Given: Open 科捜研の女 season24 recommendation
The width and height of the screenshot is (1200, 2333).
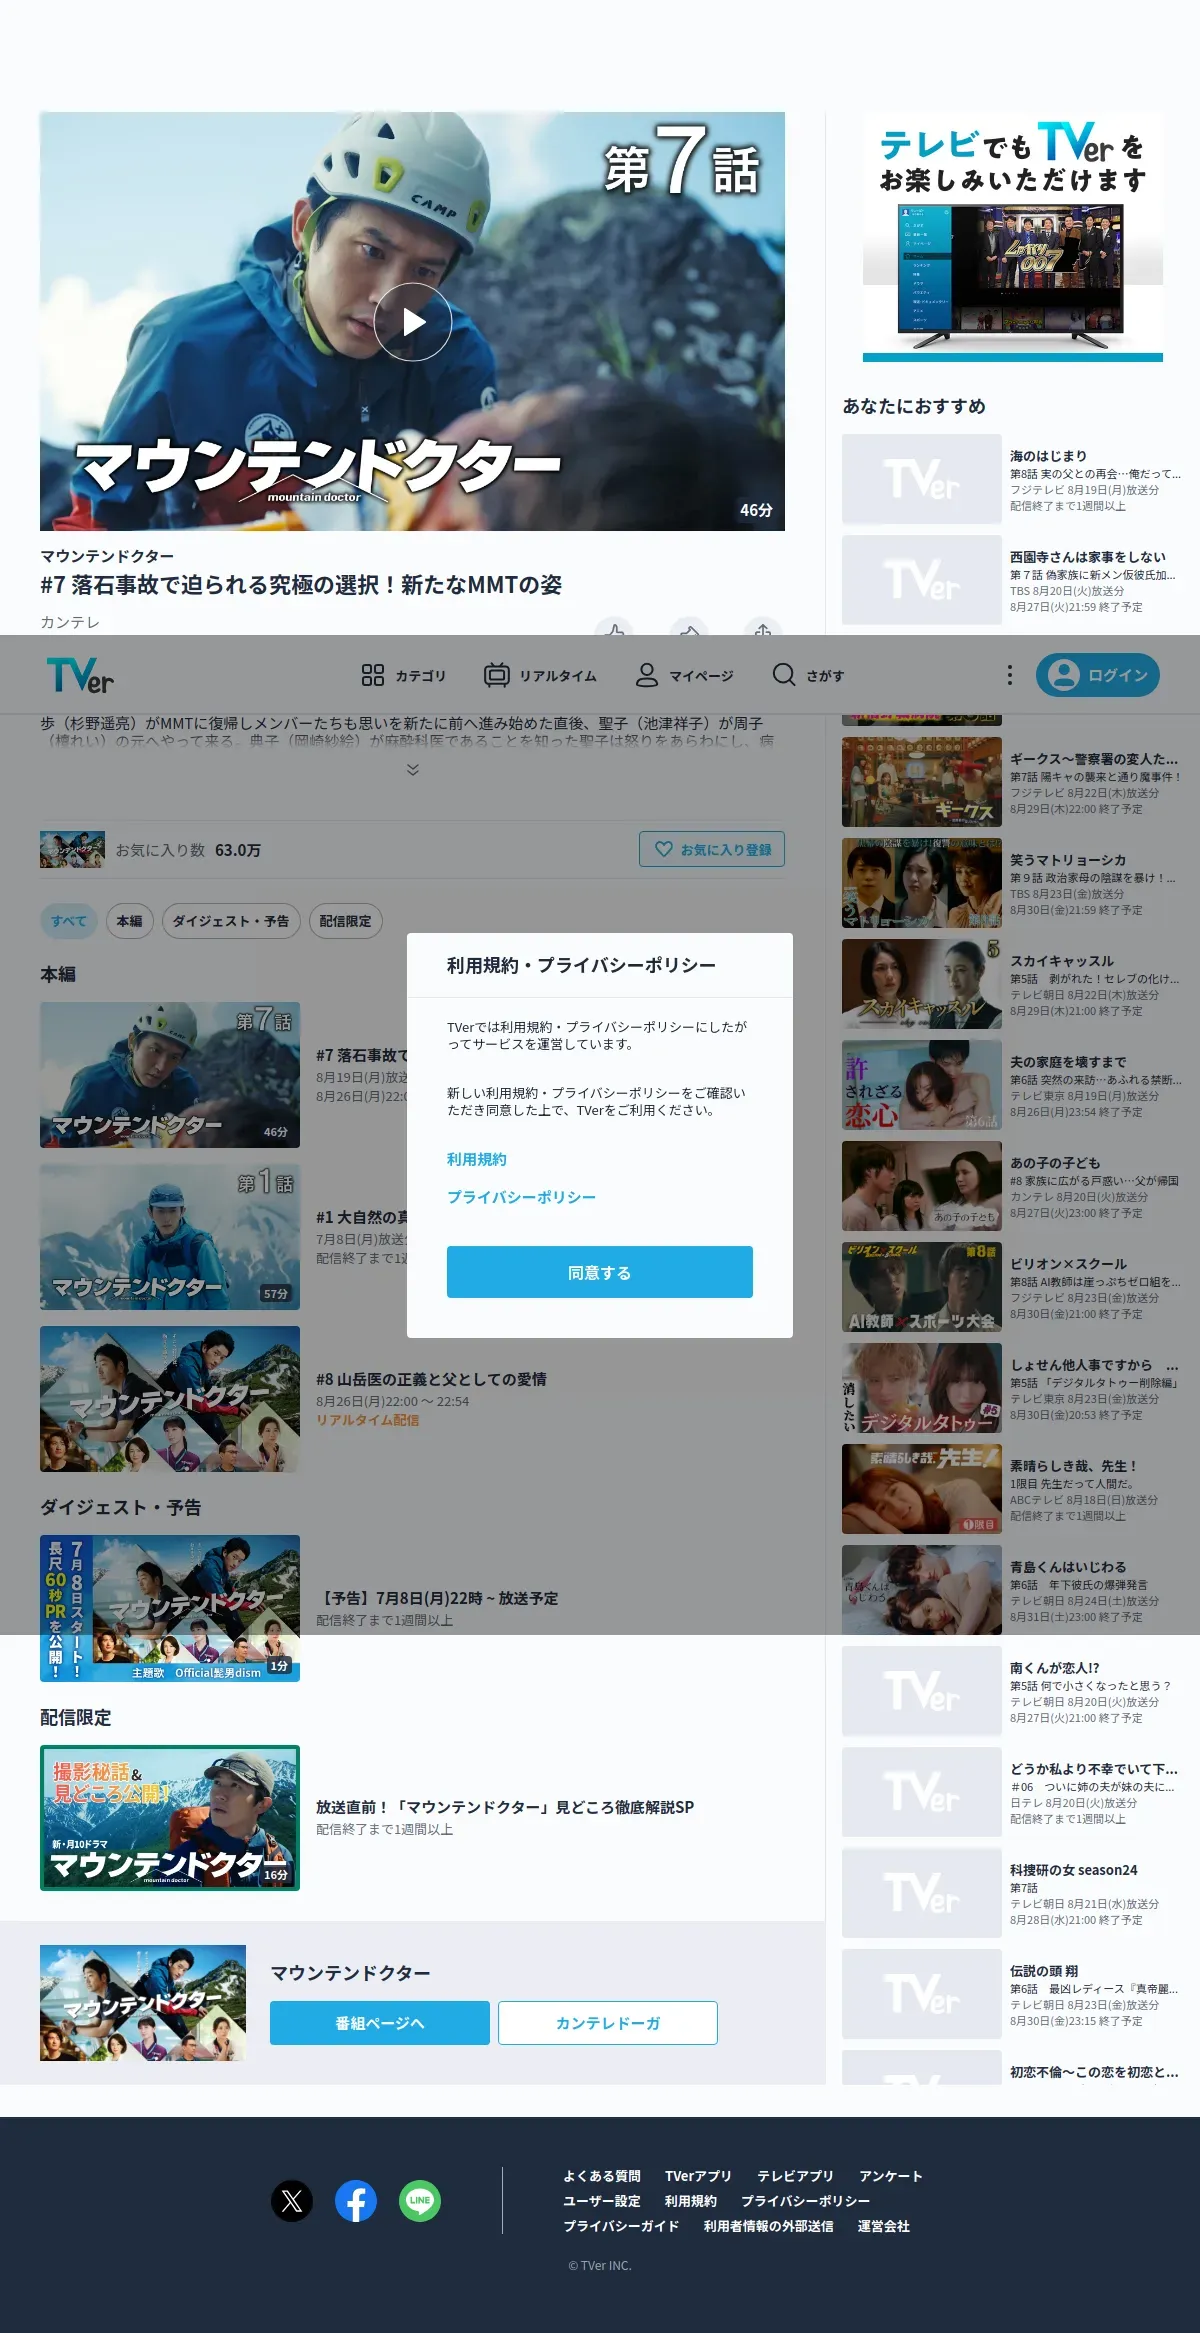Looking at the screenshot, I should (x=1012, y=1893).
